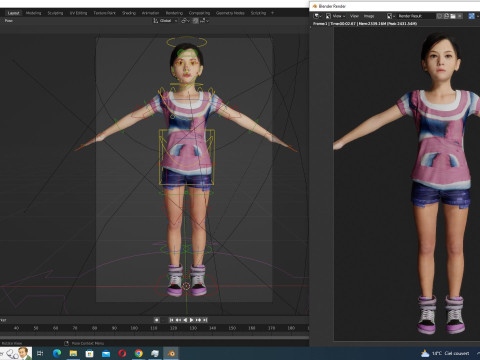The width and height of the screenshot is (480, 360).
Task: Open File Explorer from the taskbar
Action: point(73,353)
